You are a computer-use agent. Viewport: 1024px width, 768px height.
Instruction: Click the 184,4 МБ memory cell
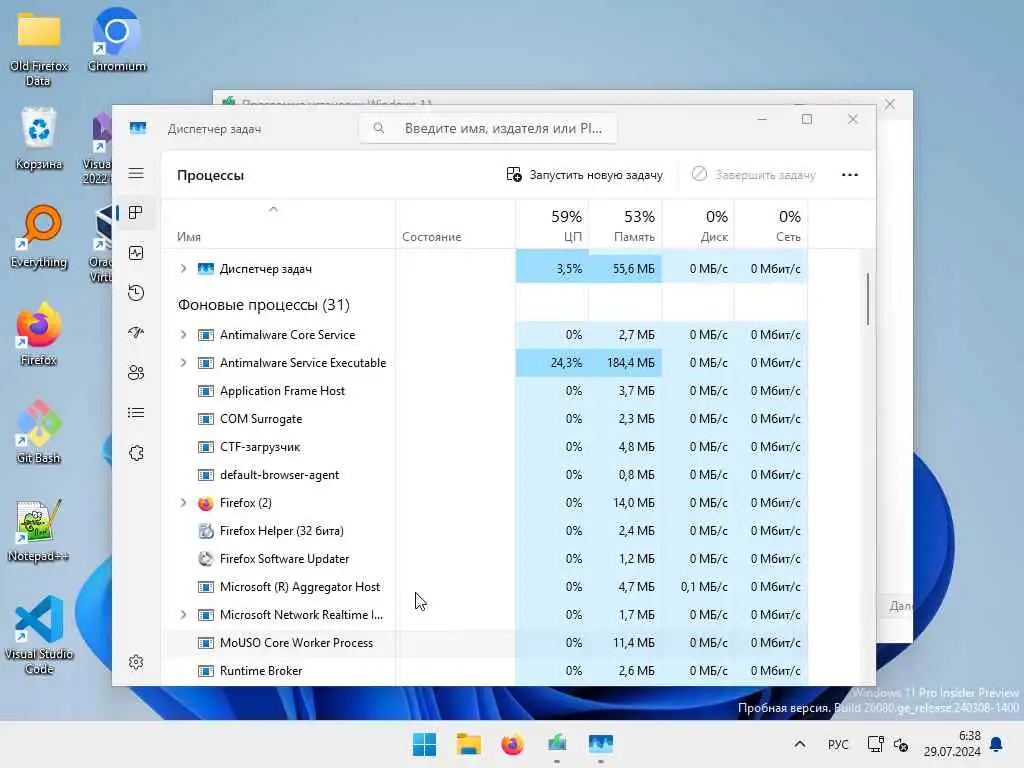625,362
